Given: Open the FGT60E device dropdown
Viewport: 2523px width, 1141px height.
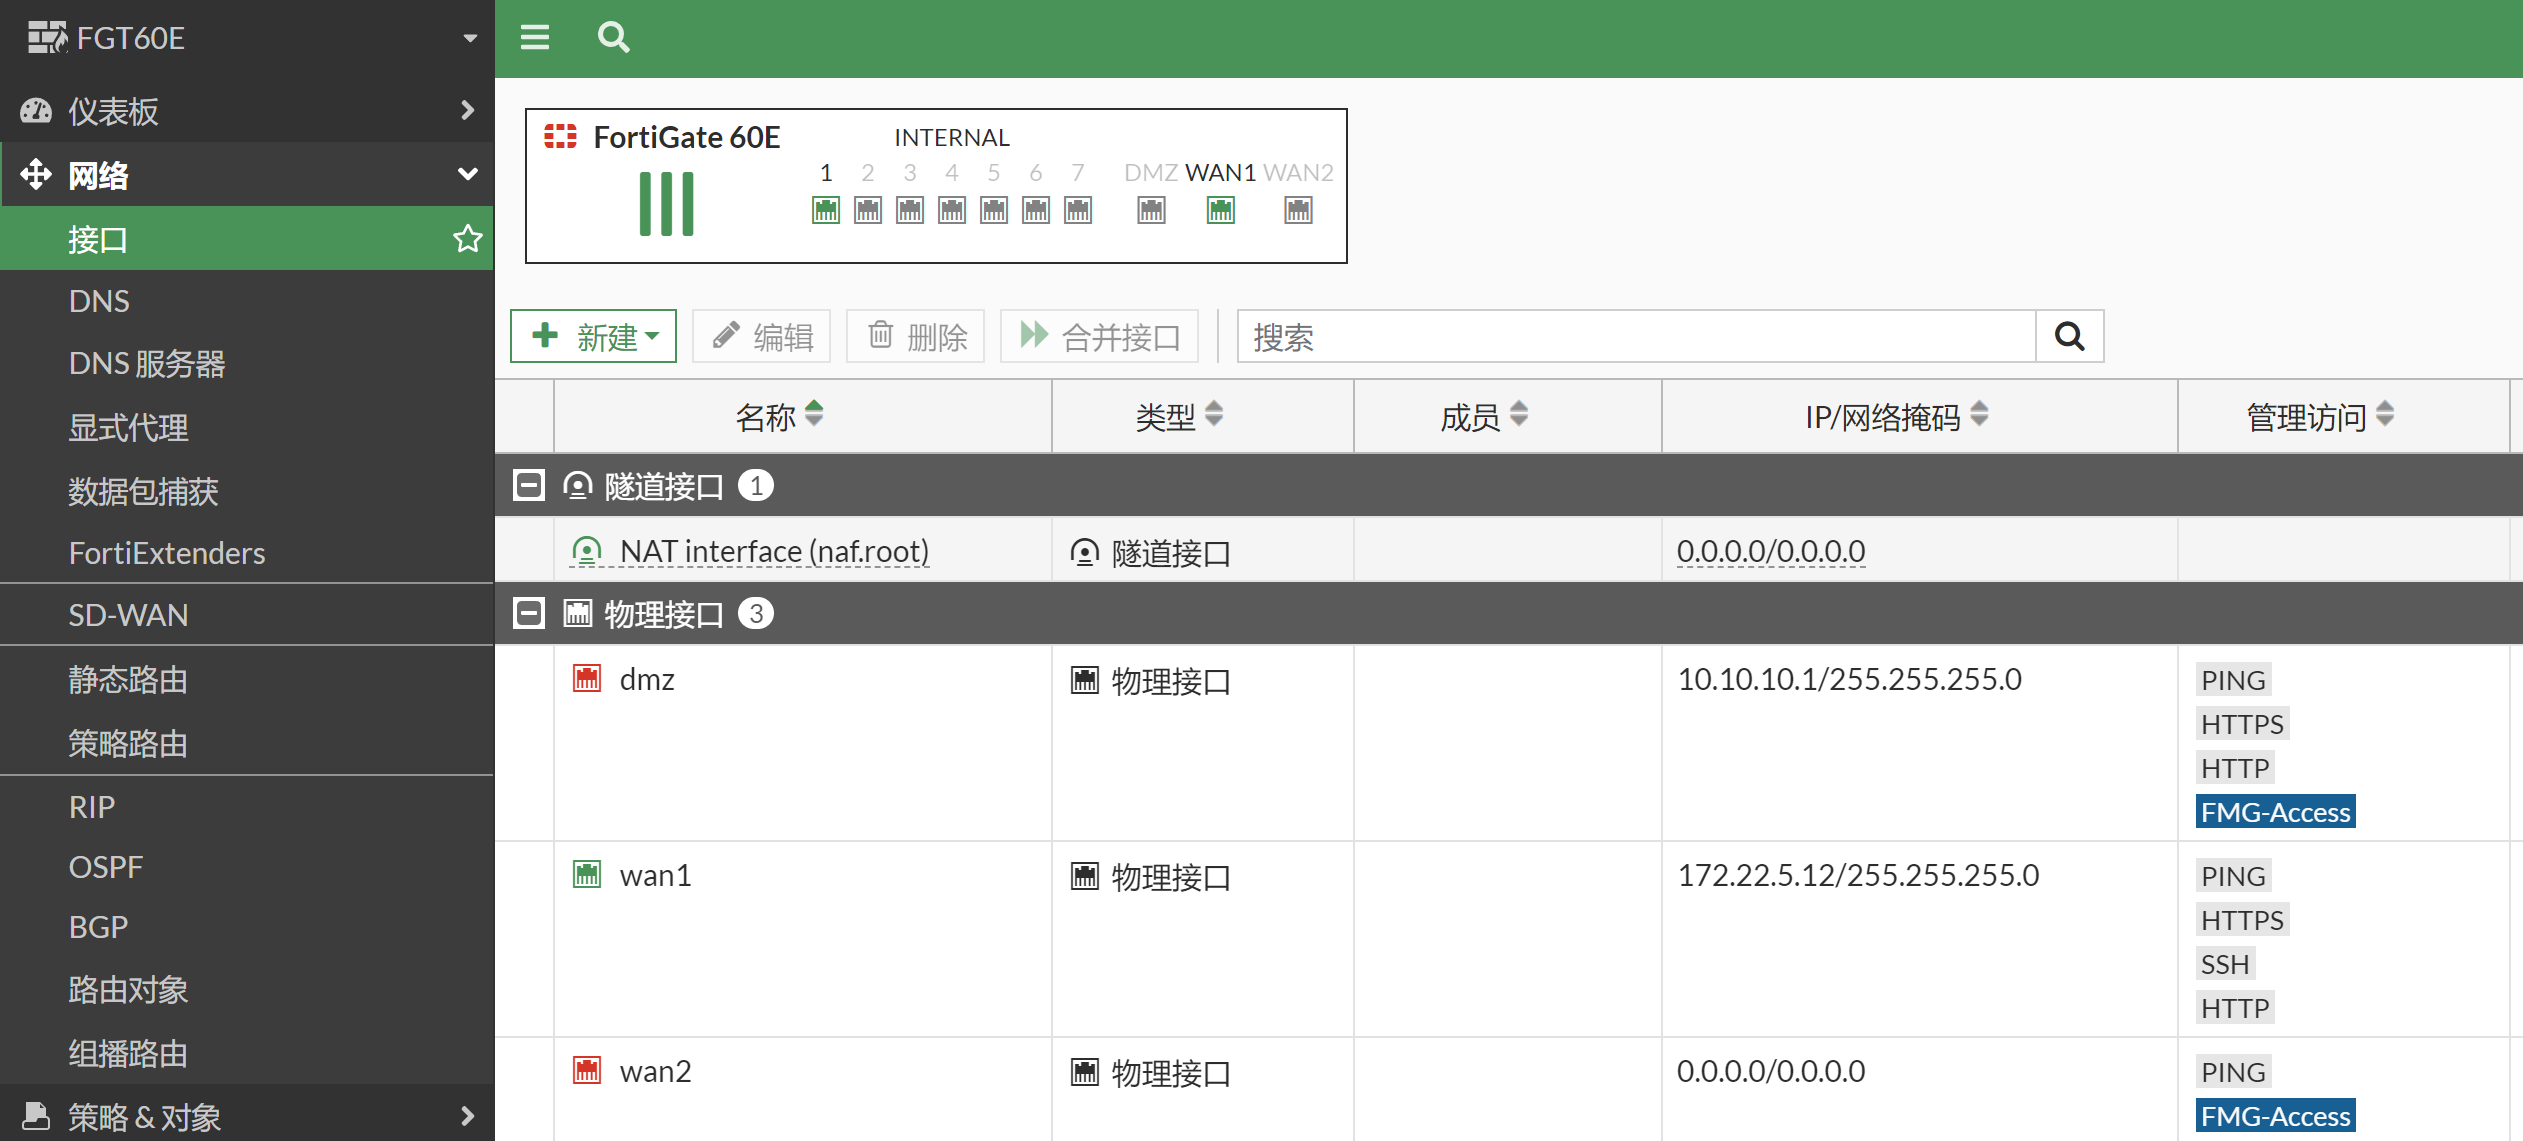Looking at the screenshot, I should point(469,38).
